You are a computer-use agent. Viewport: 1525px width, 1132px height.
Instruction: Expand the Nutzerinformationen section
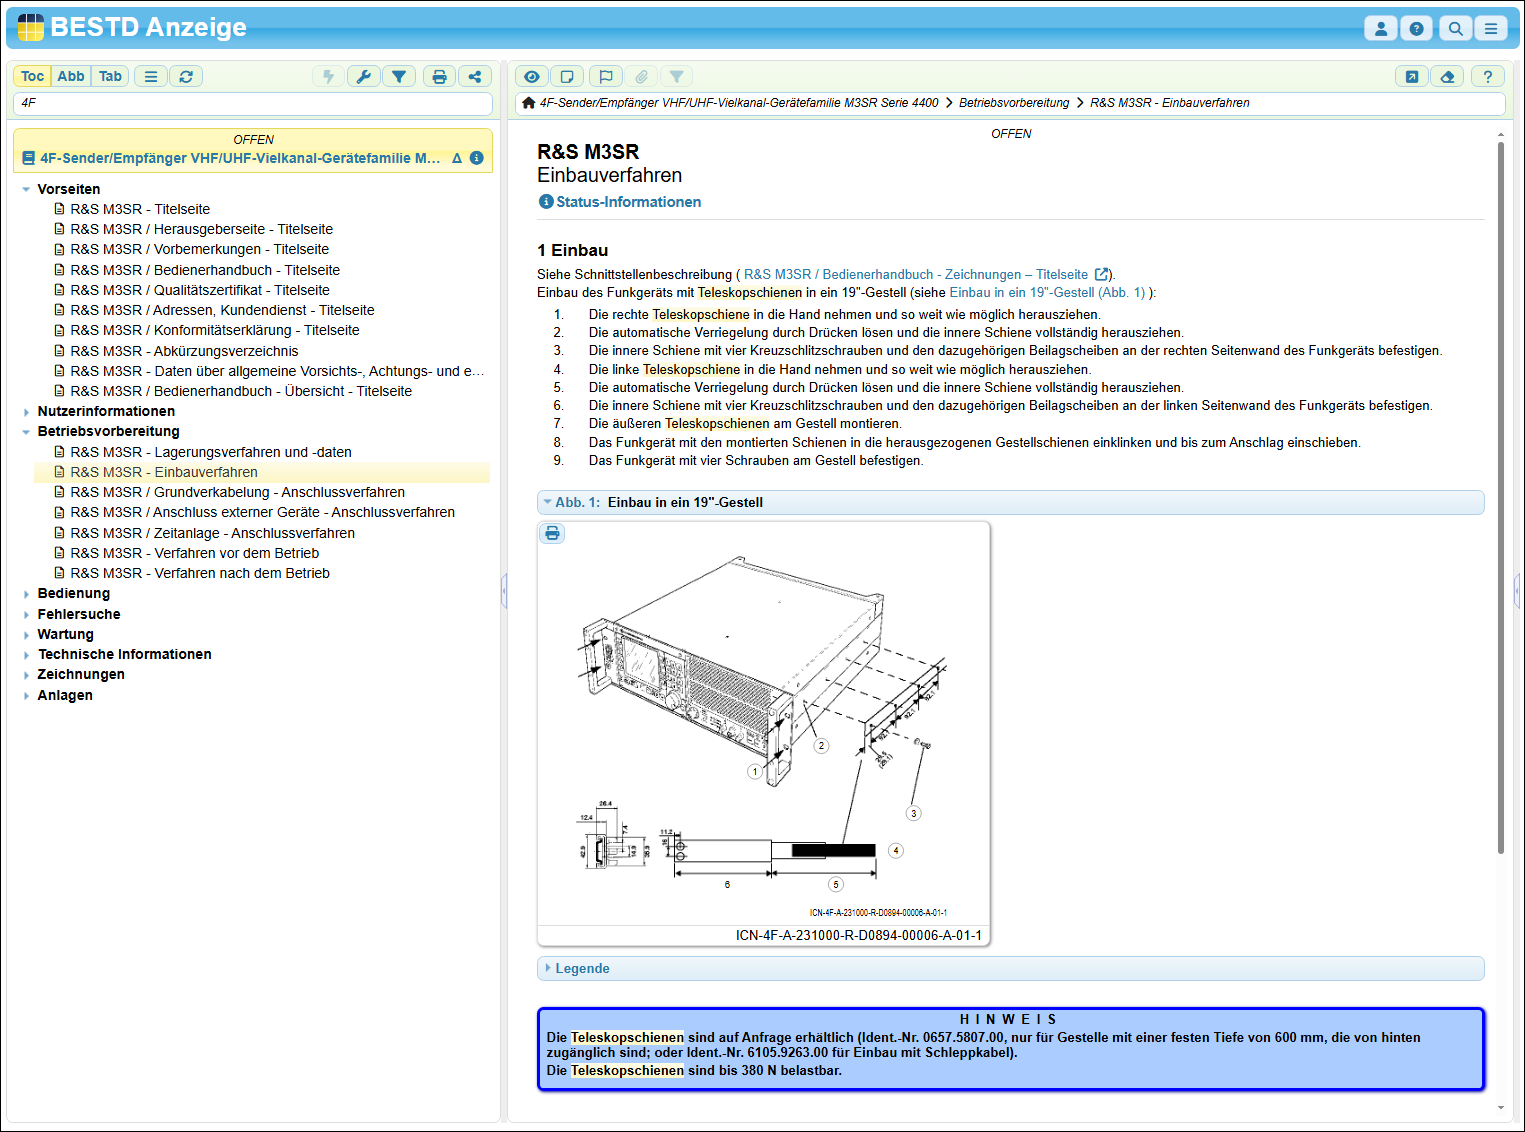(26, 412)
